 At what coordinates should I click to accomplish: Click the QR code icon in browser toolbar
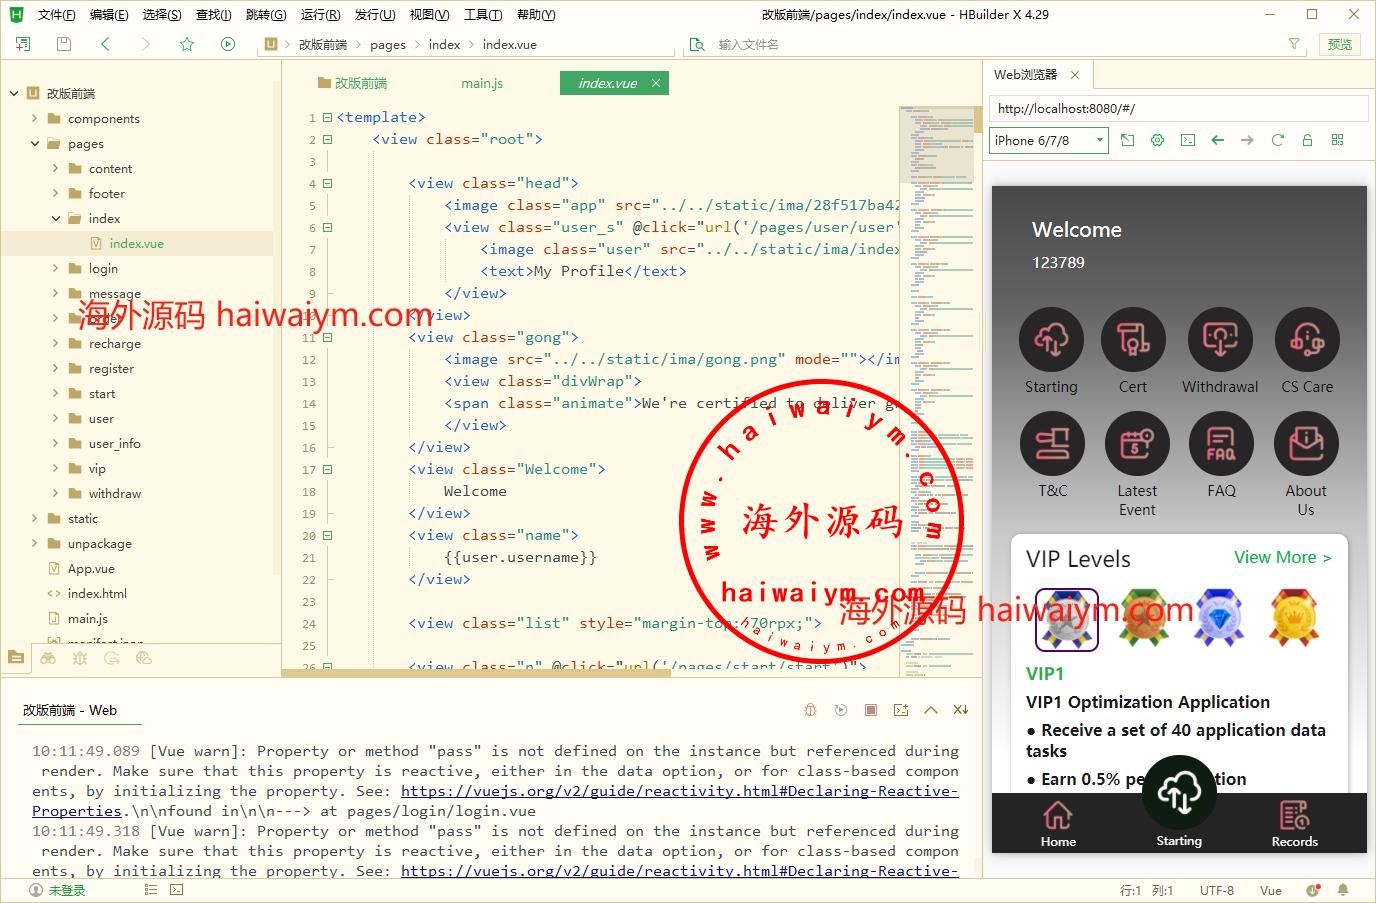click(x=1337, y=140)
